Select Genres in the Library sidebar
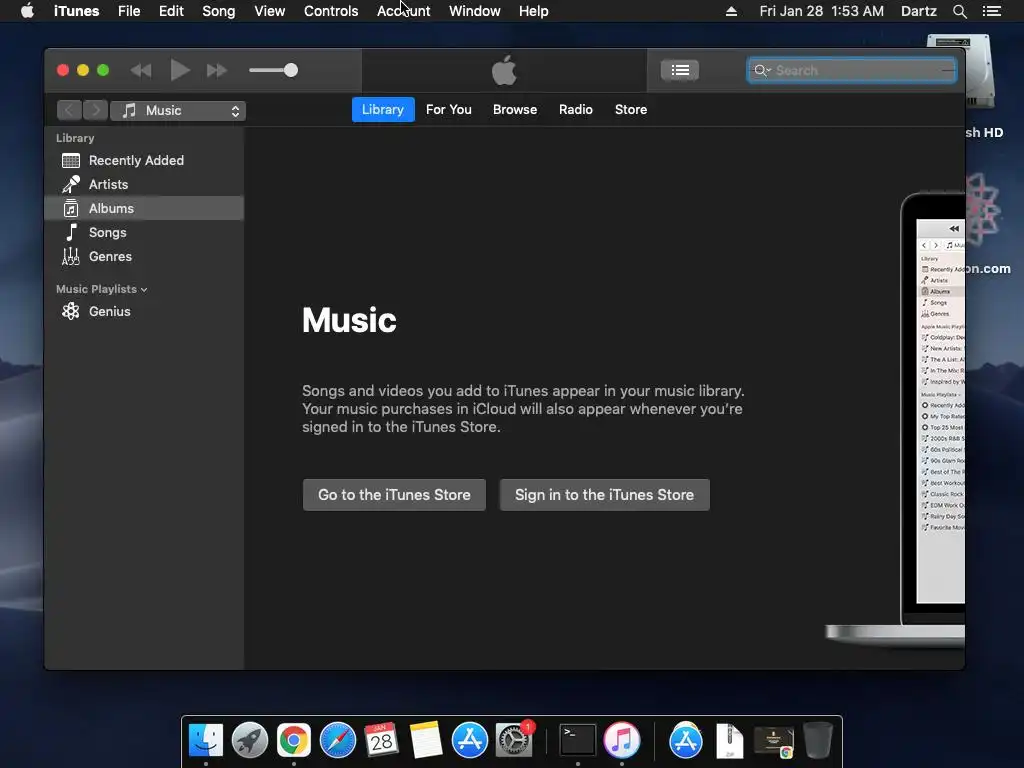 pyautogui.click(x=144, y=257)
